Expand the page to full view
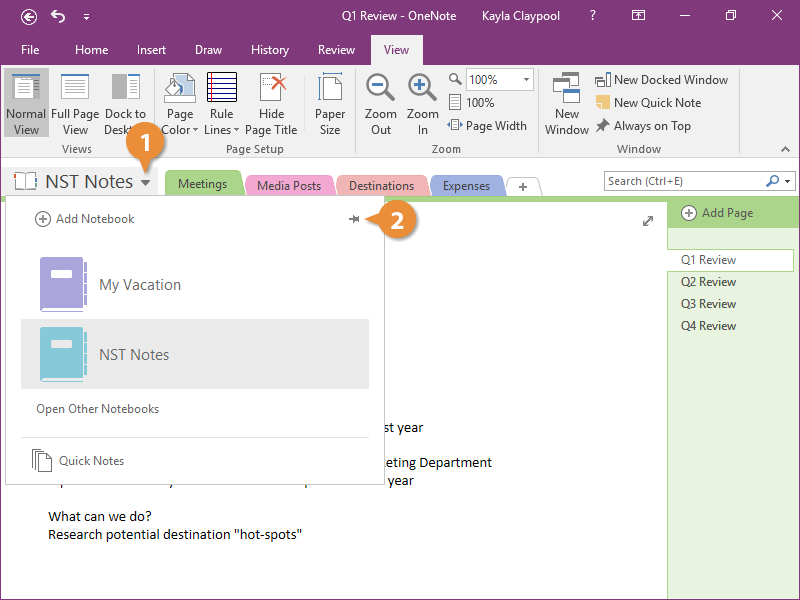800x600 pixels. coord(648,221)
